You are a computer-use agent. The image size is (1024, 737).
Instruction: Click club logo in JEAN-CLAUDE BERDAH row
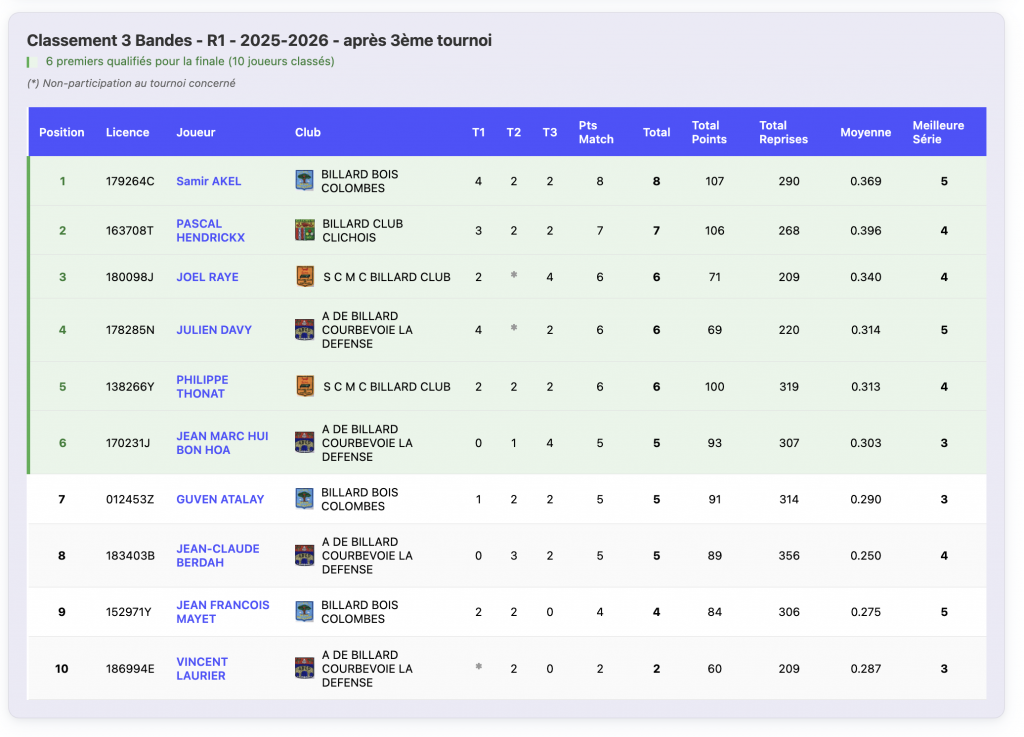pyautogui.click(x=305, y=556)
